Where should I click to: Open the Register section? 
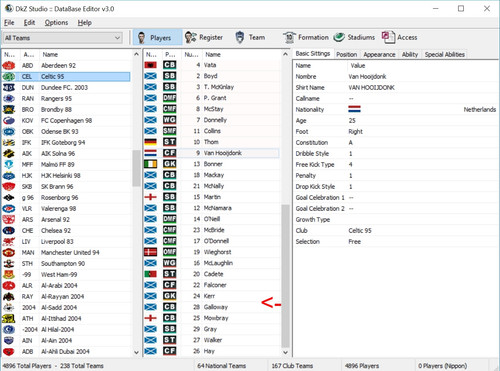click(204, 37)
